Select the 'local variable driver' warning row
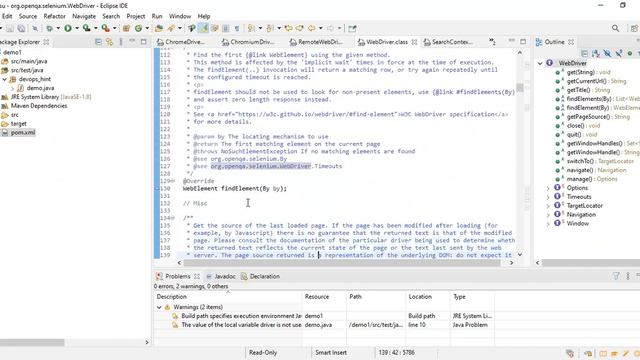Screen dimensions: 640x360 pyautogui.click(x=324, y=325)
